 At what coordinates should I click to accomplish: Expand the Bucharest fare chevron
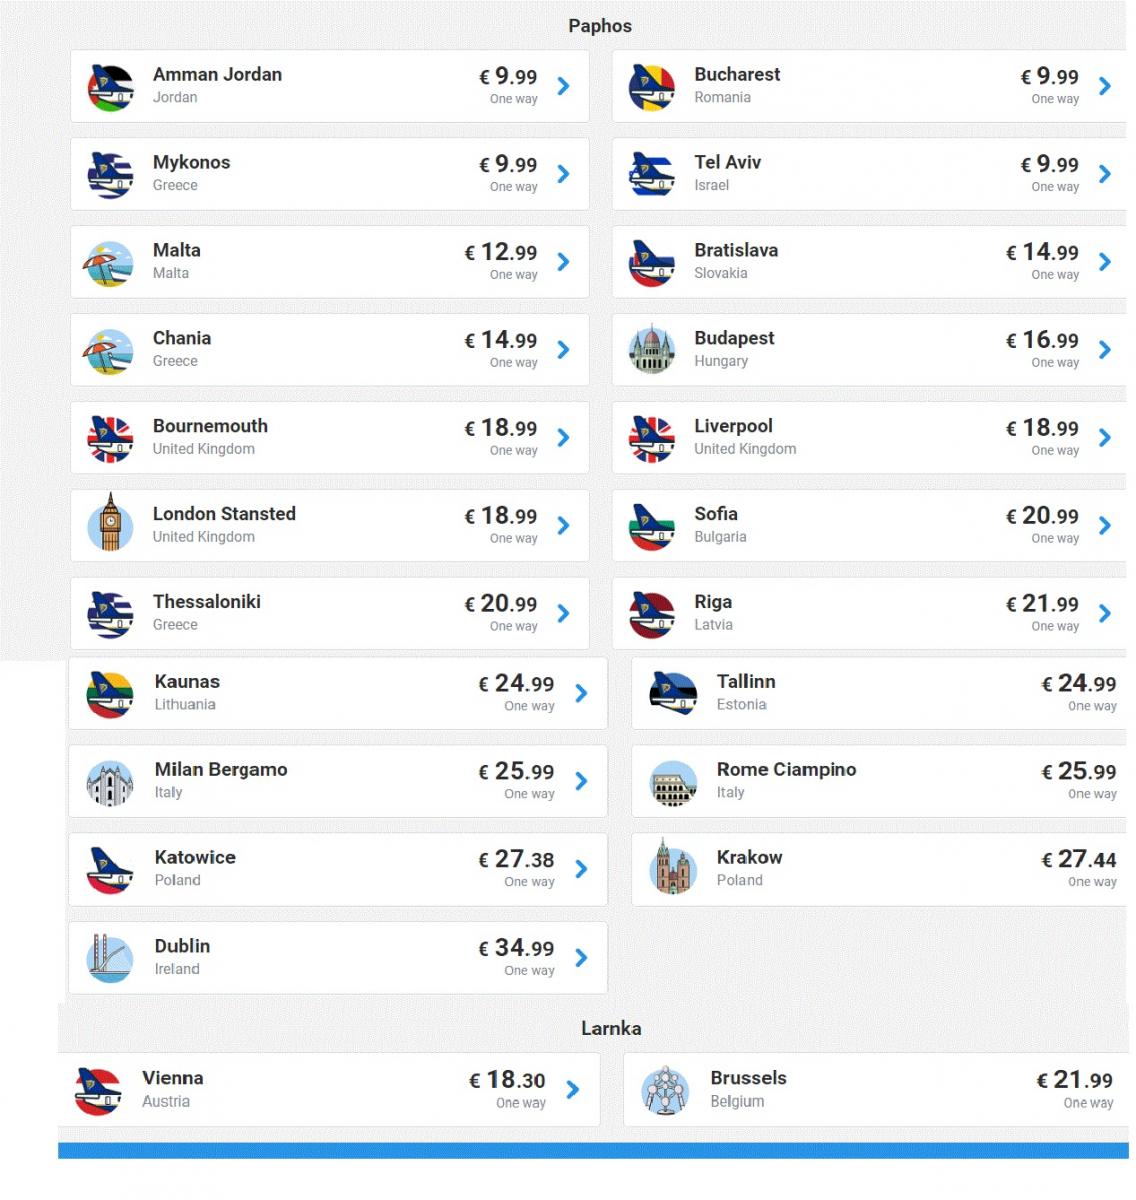coord(1105,86)
